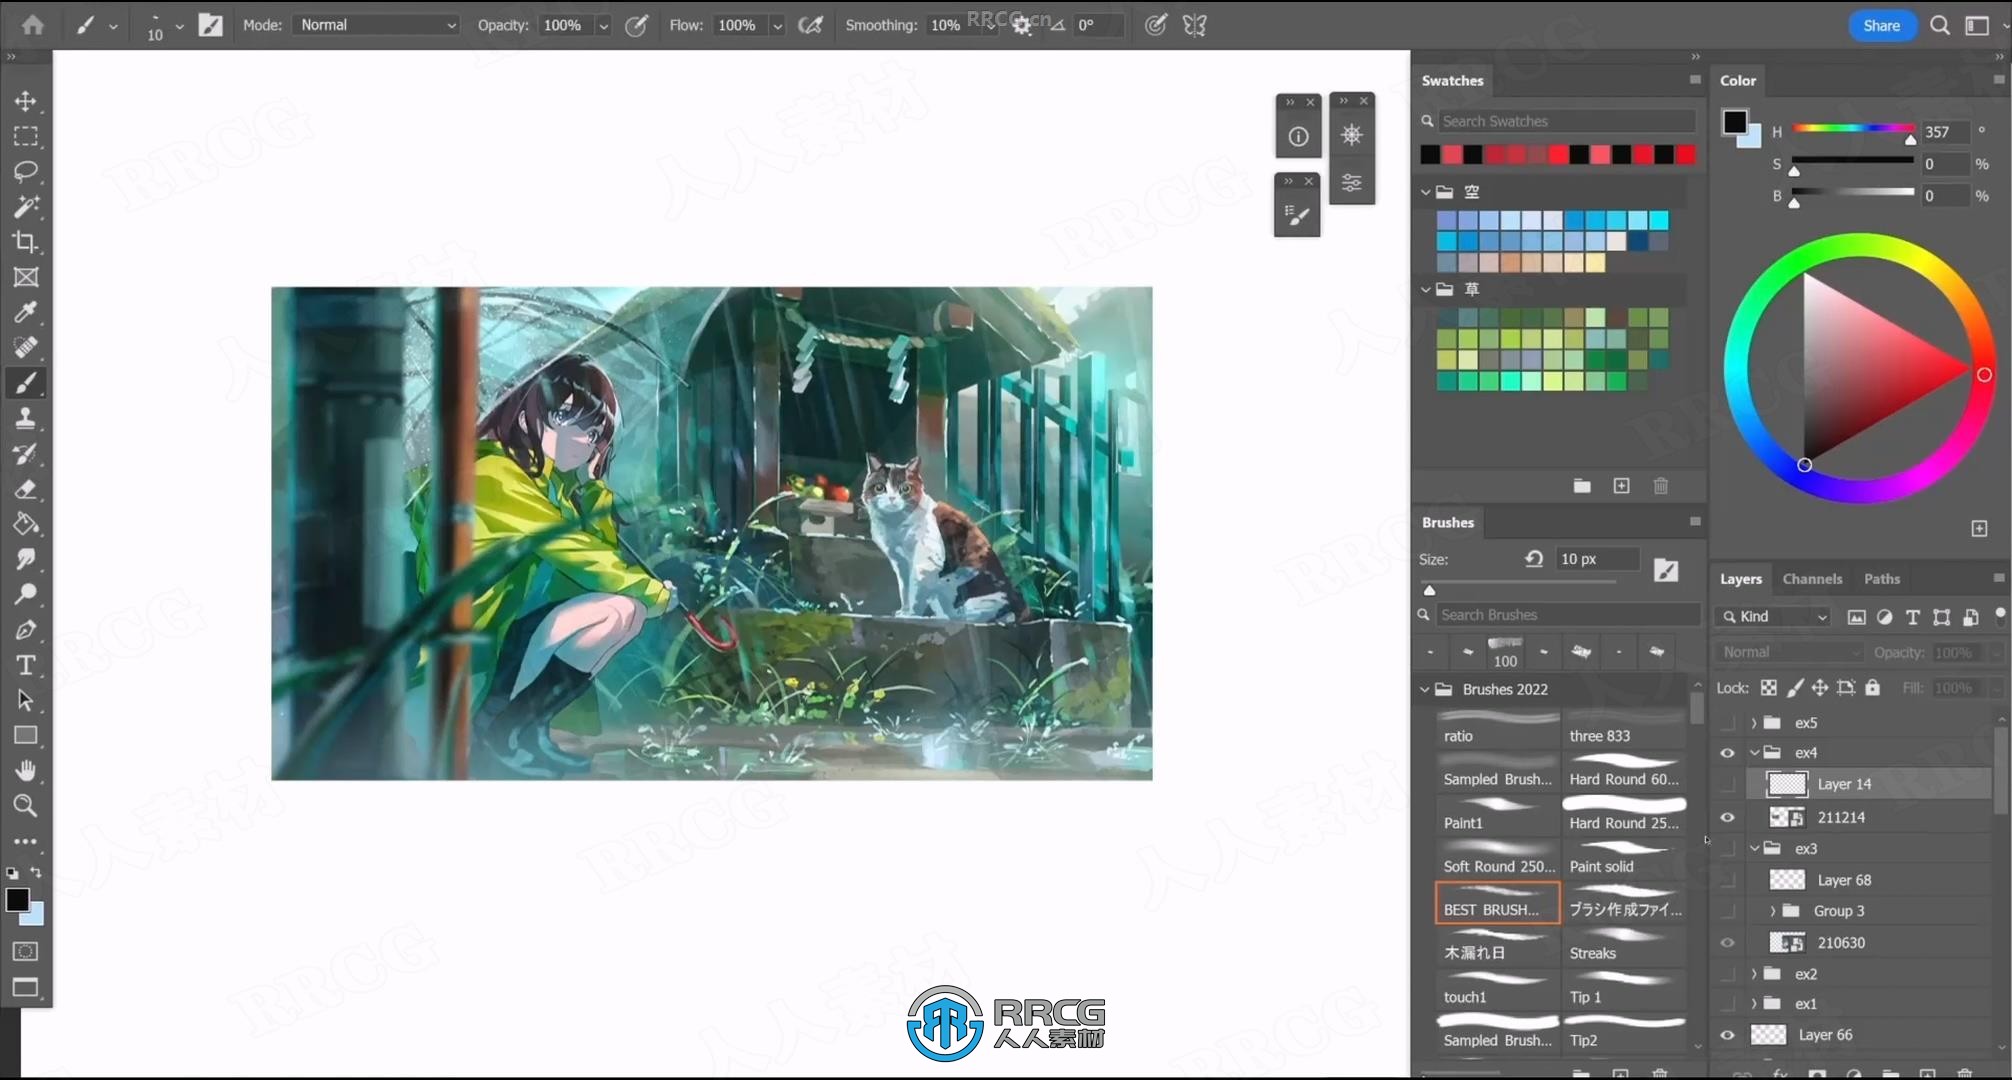Open smoothing options gear
The image size is (2012, 1080).
click(1022, 26)
